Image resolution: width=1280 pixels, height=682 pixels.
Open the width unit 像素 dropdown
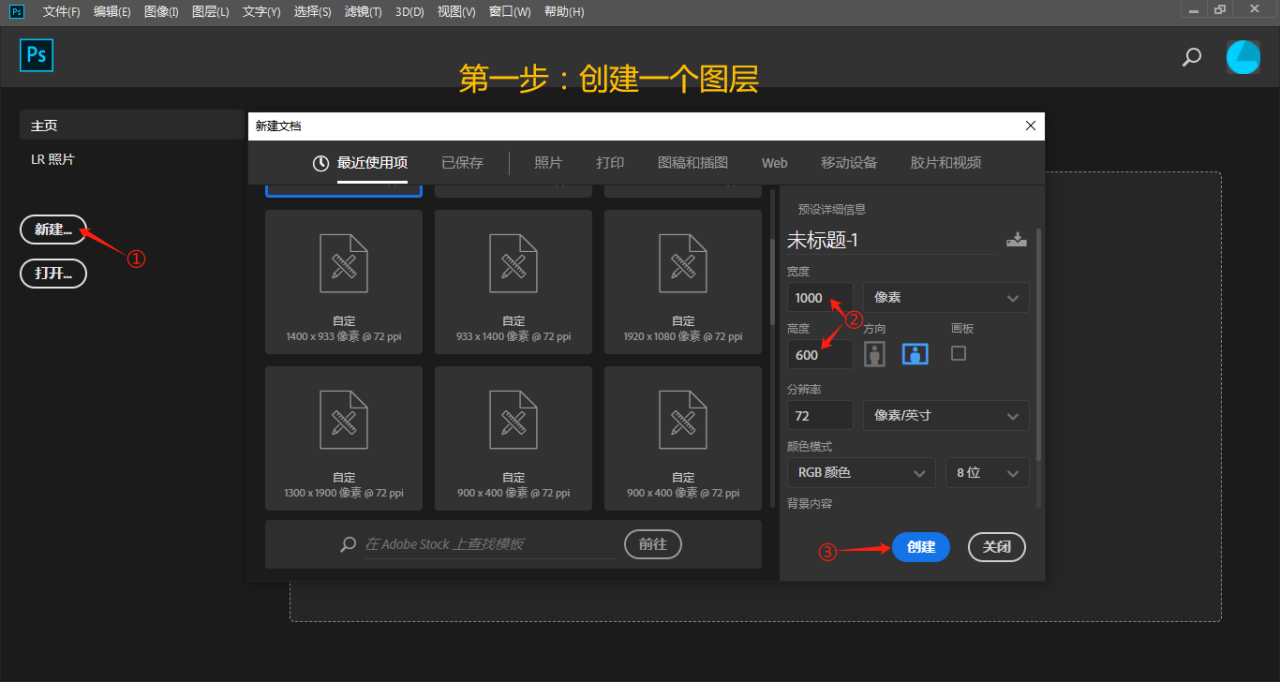(946, 298)
